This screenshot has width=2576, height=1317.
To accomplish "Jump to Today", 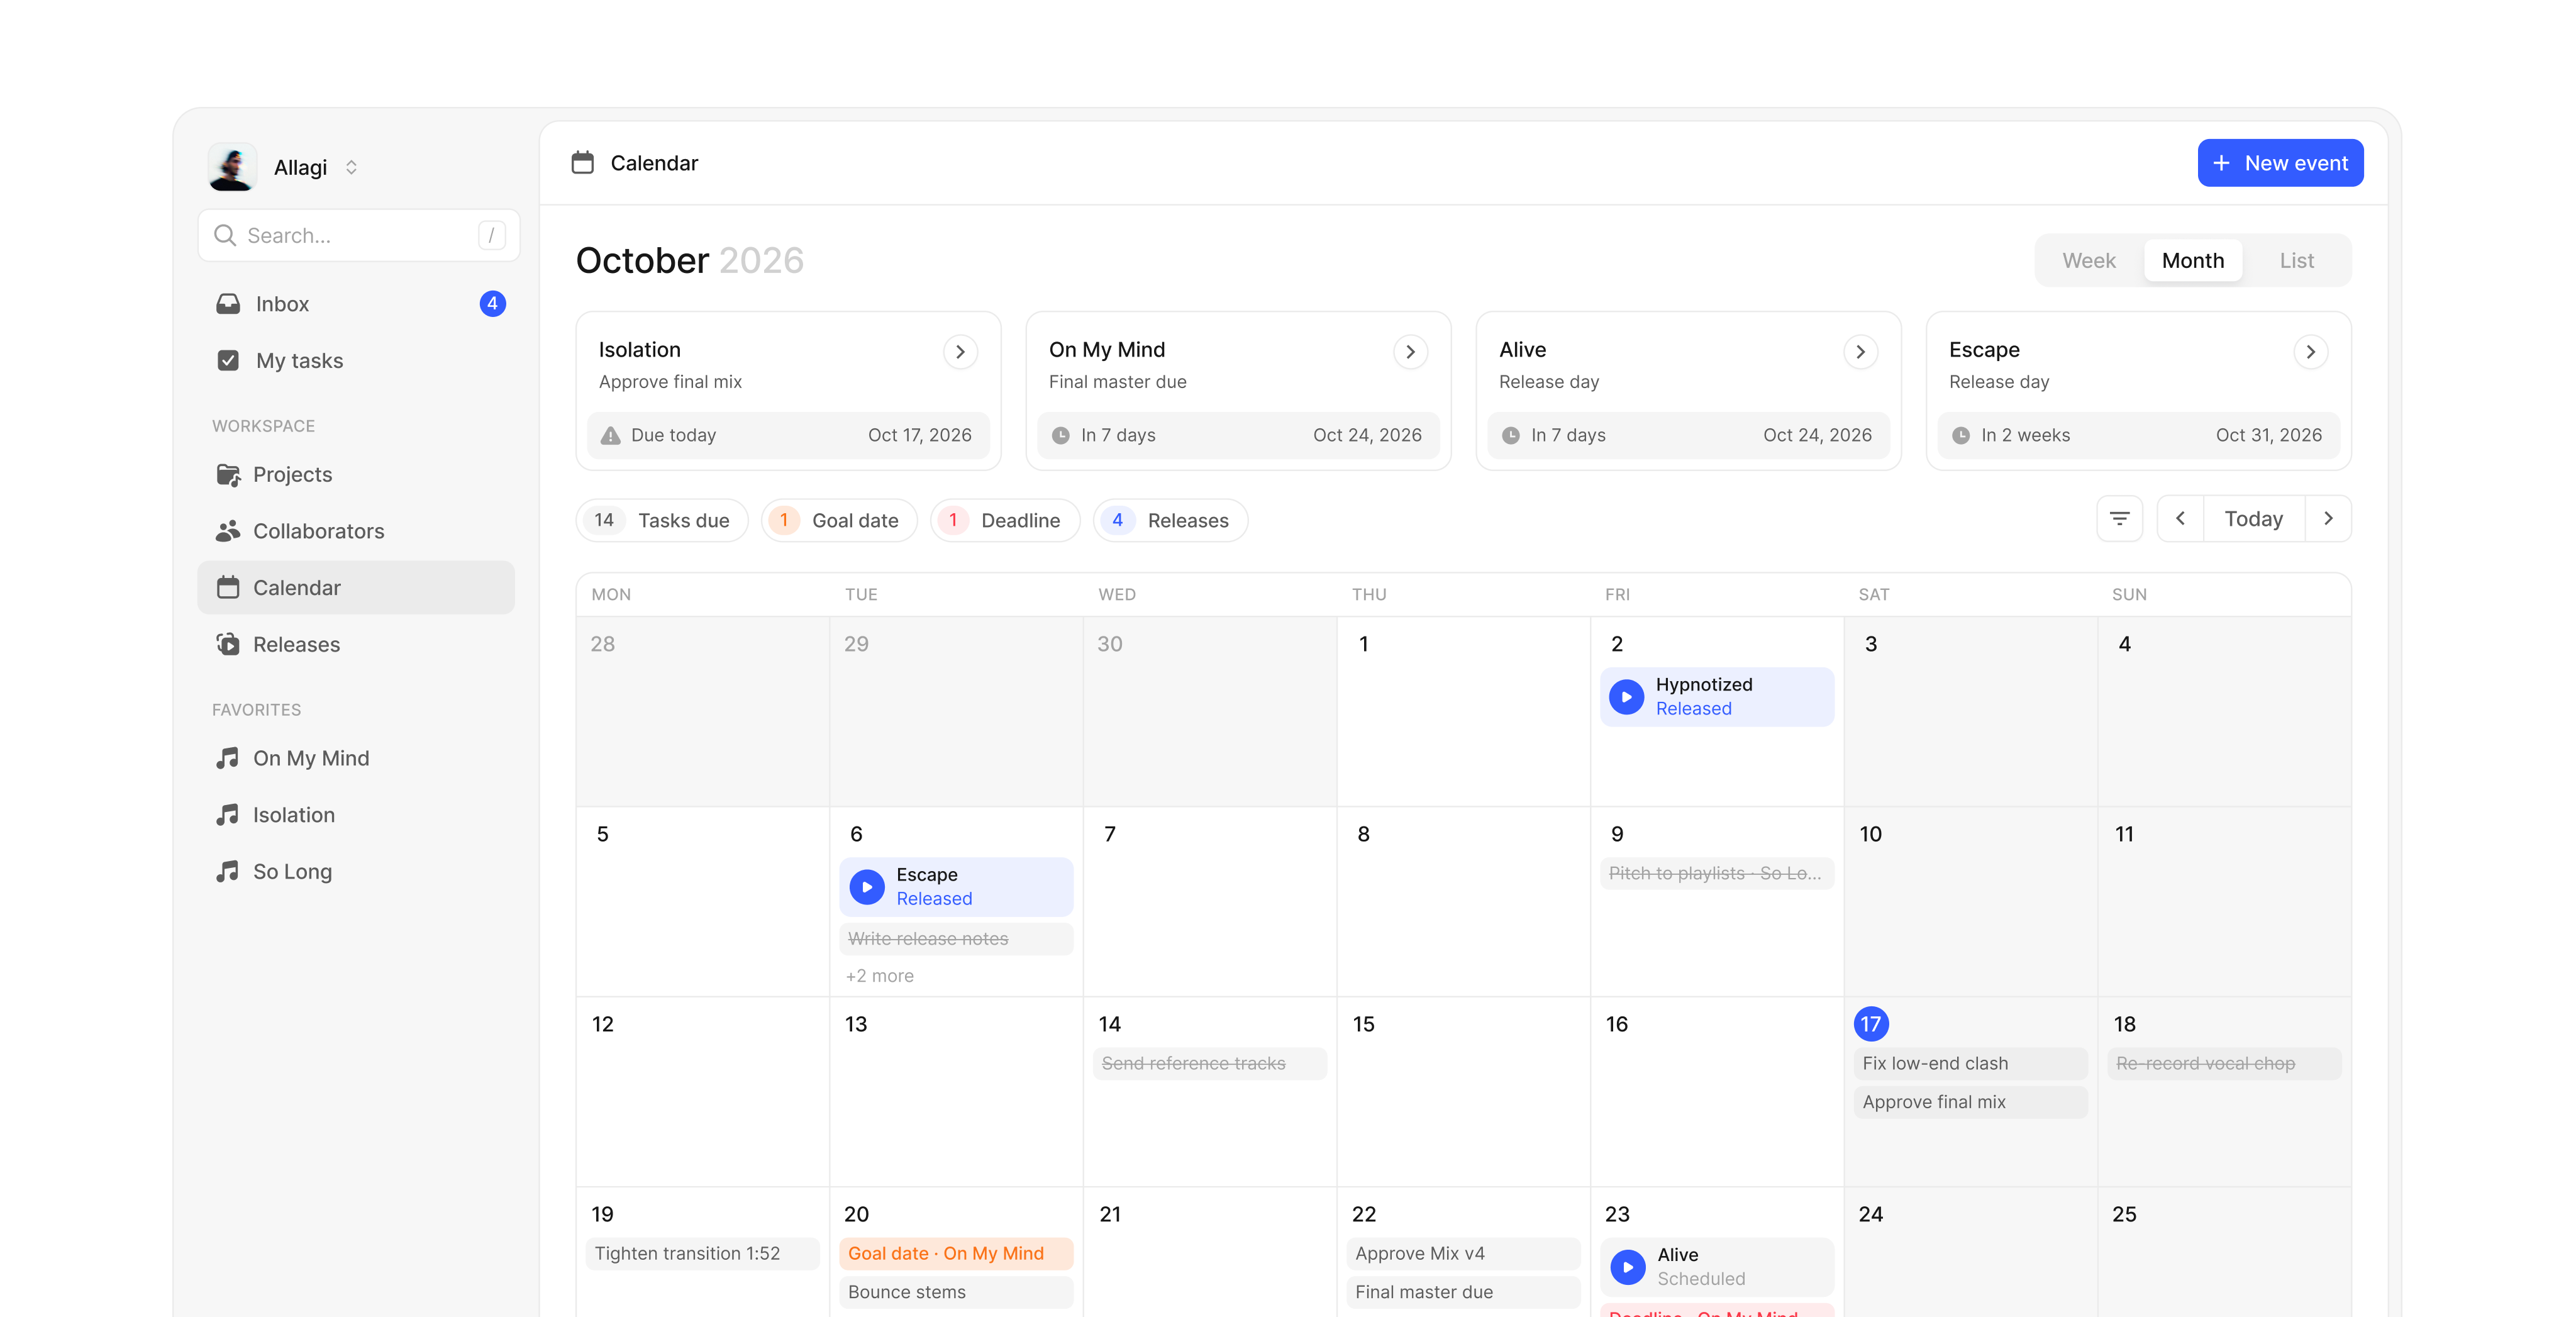I will [2254, 518].
